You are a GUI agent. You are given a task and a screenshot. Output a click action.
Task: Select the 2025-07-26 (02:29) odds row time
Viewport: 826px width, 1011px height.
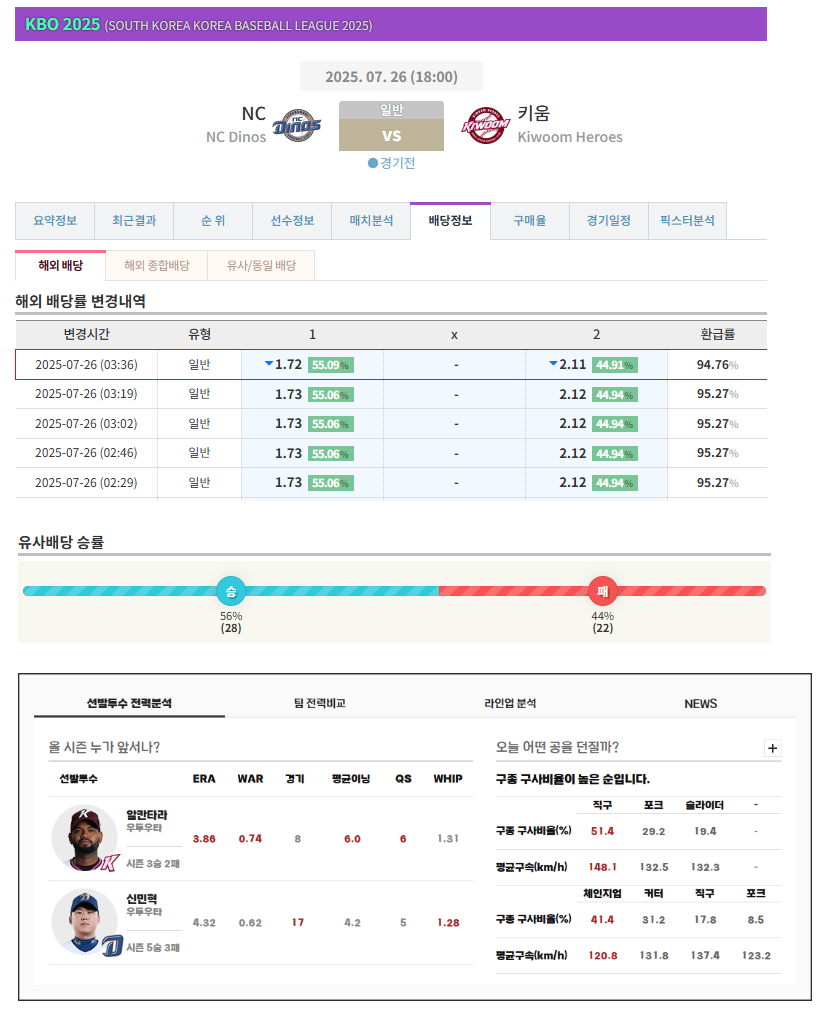tap(86, 482)
